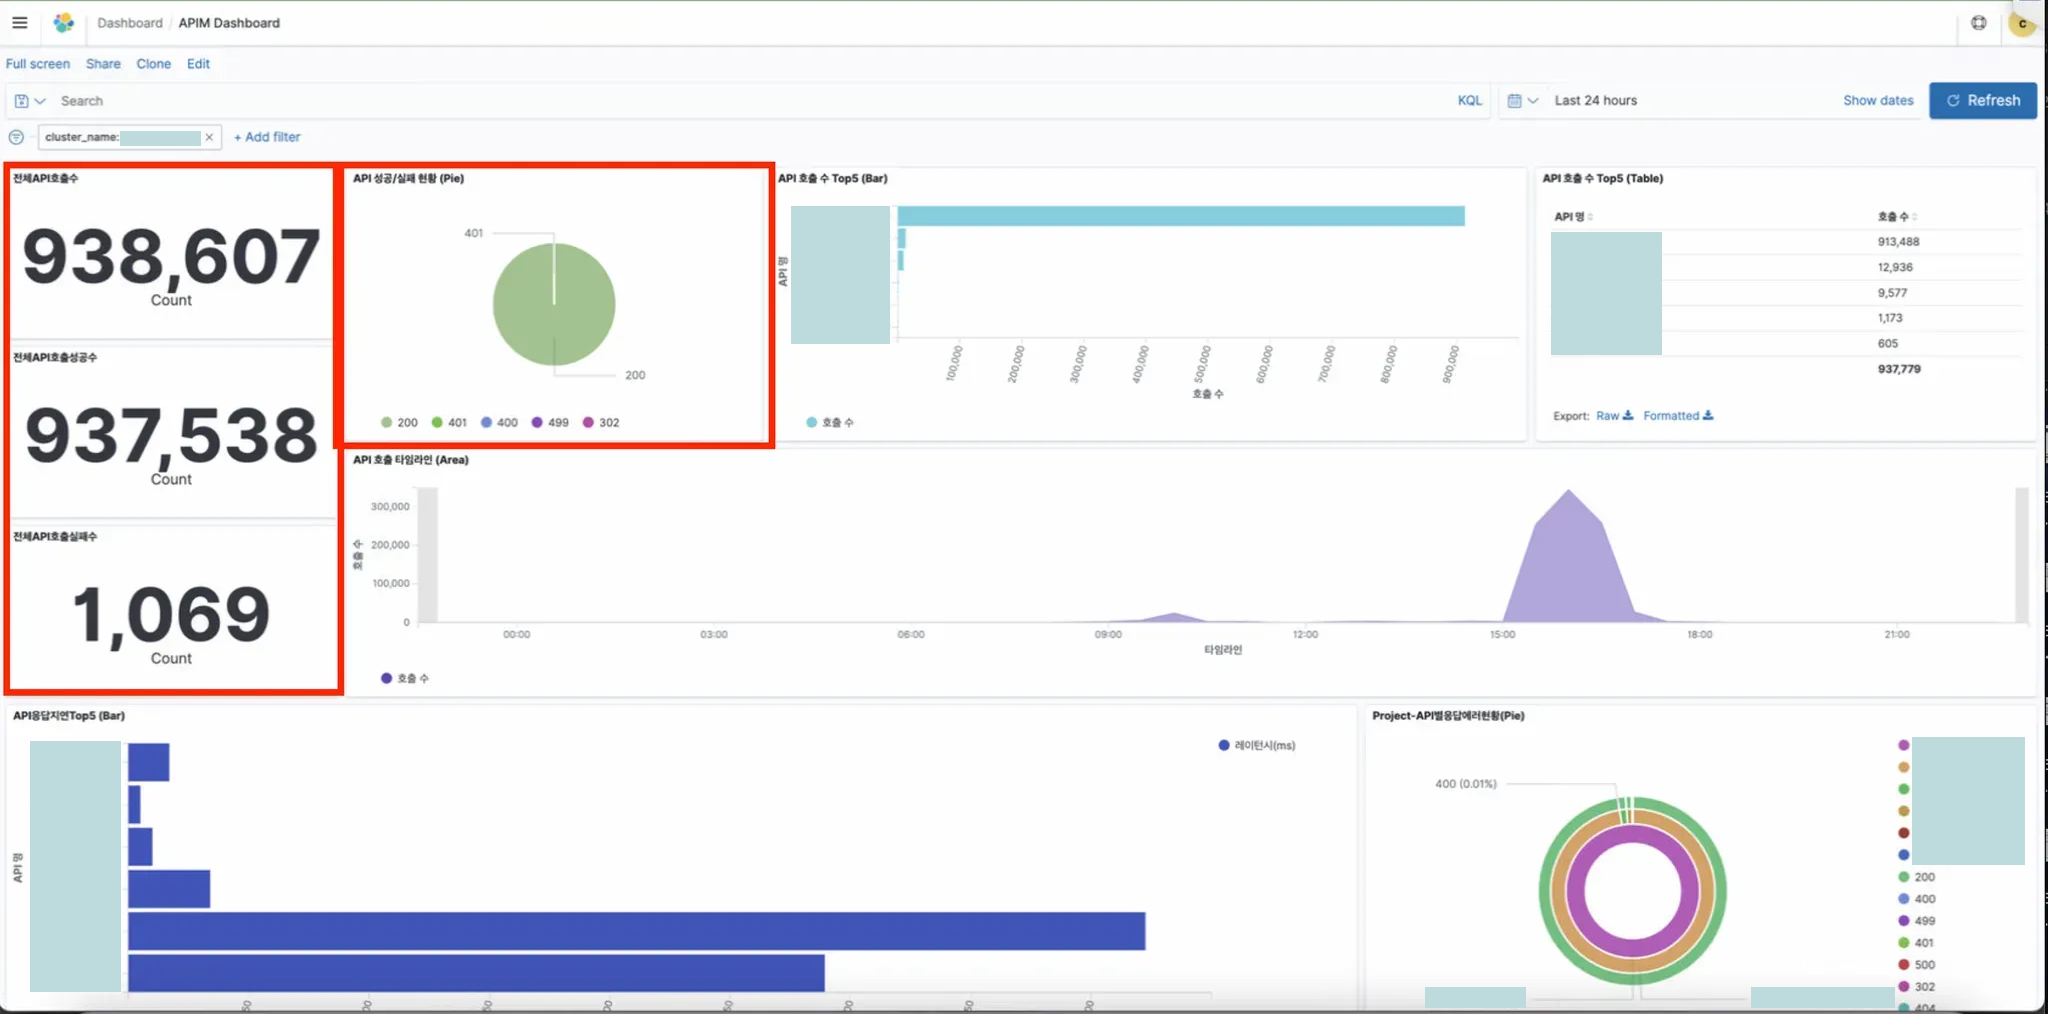Toggle 500 legend in Project pie
2048x1014 pixels.
click(x=1916, y=965)
